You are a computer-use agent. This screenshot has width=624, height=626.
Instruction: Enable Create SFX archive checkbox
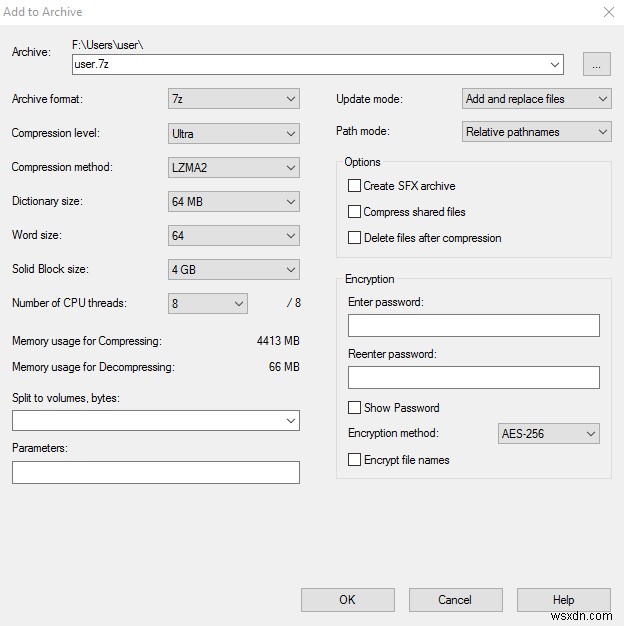[355, 186]
